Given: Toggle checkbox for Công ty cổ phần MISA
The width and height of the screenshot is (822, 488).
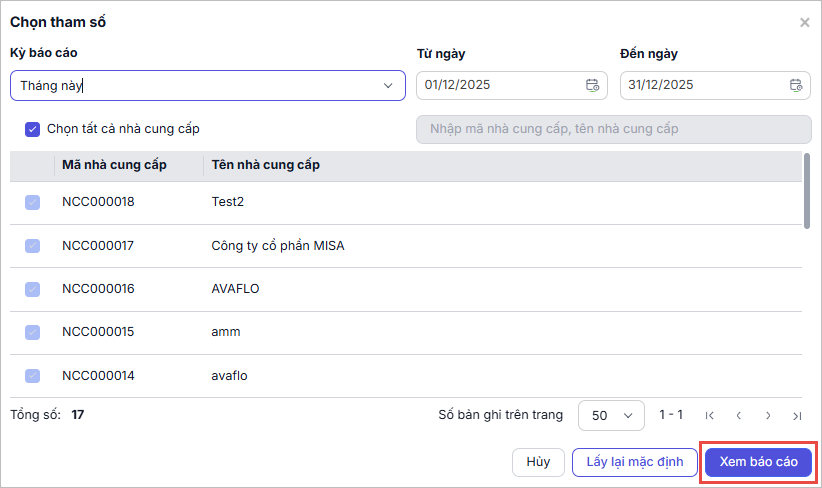Looking at the screenshot, I should (32, 246).
